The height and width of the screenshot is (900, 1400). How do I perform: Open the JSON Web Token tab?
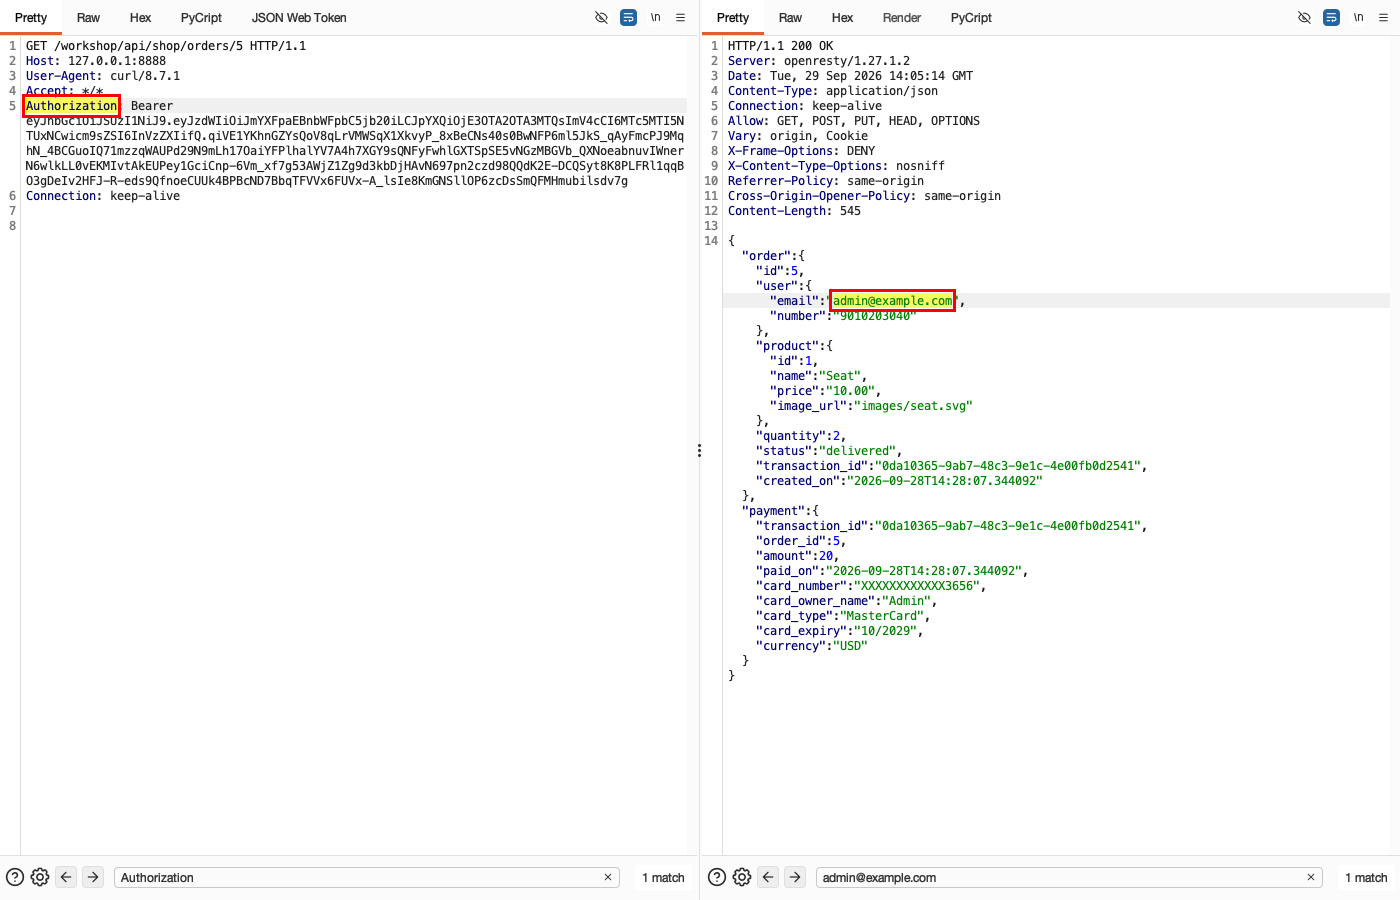click(299, 18)
